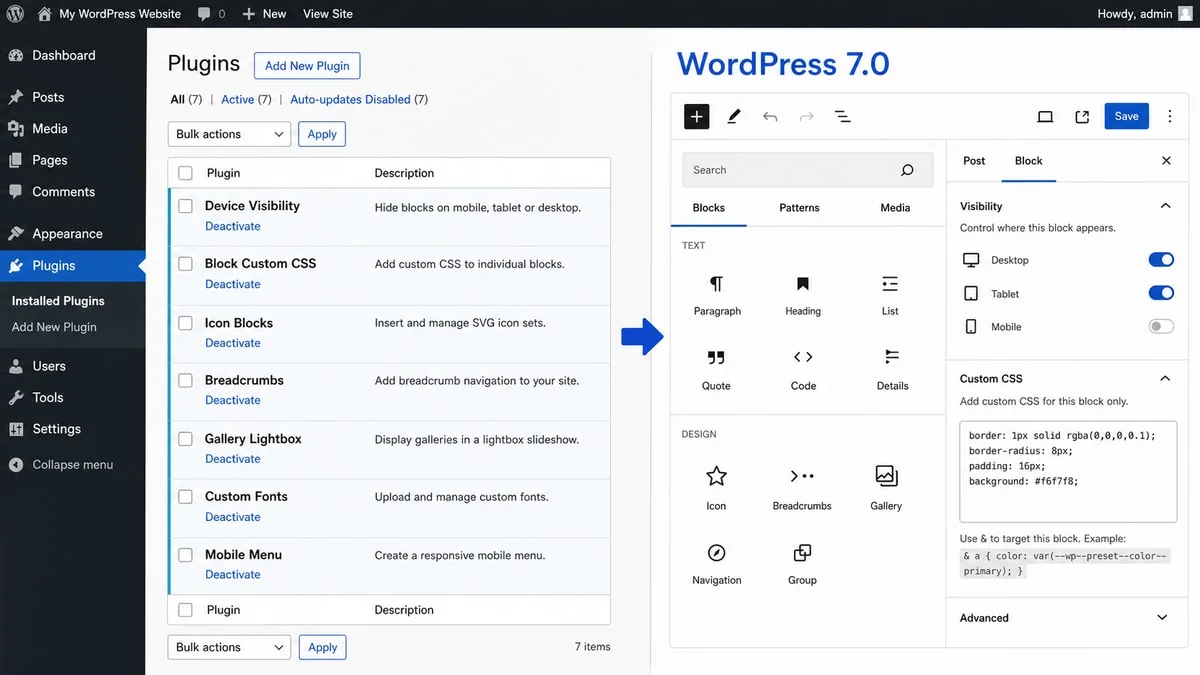Click the block Search input field
Screen dimensions: 1200x675
[807, 170]
